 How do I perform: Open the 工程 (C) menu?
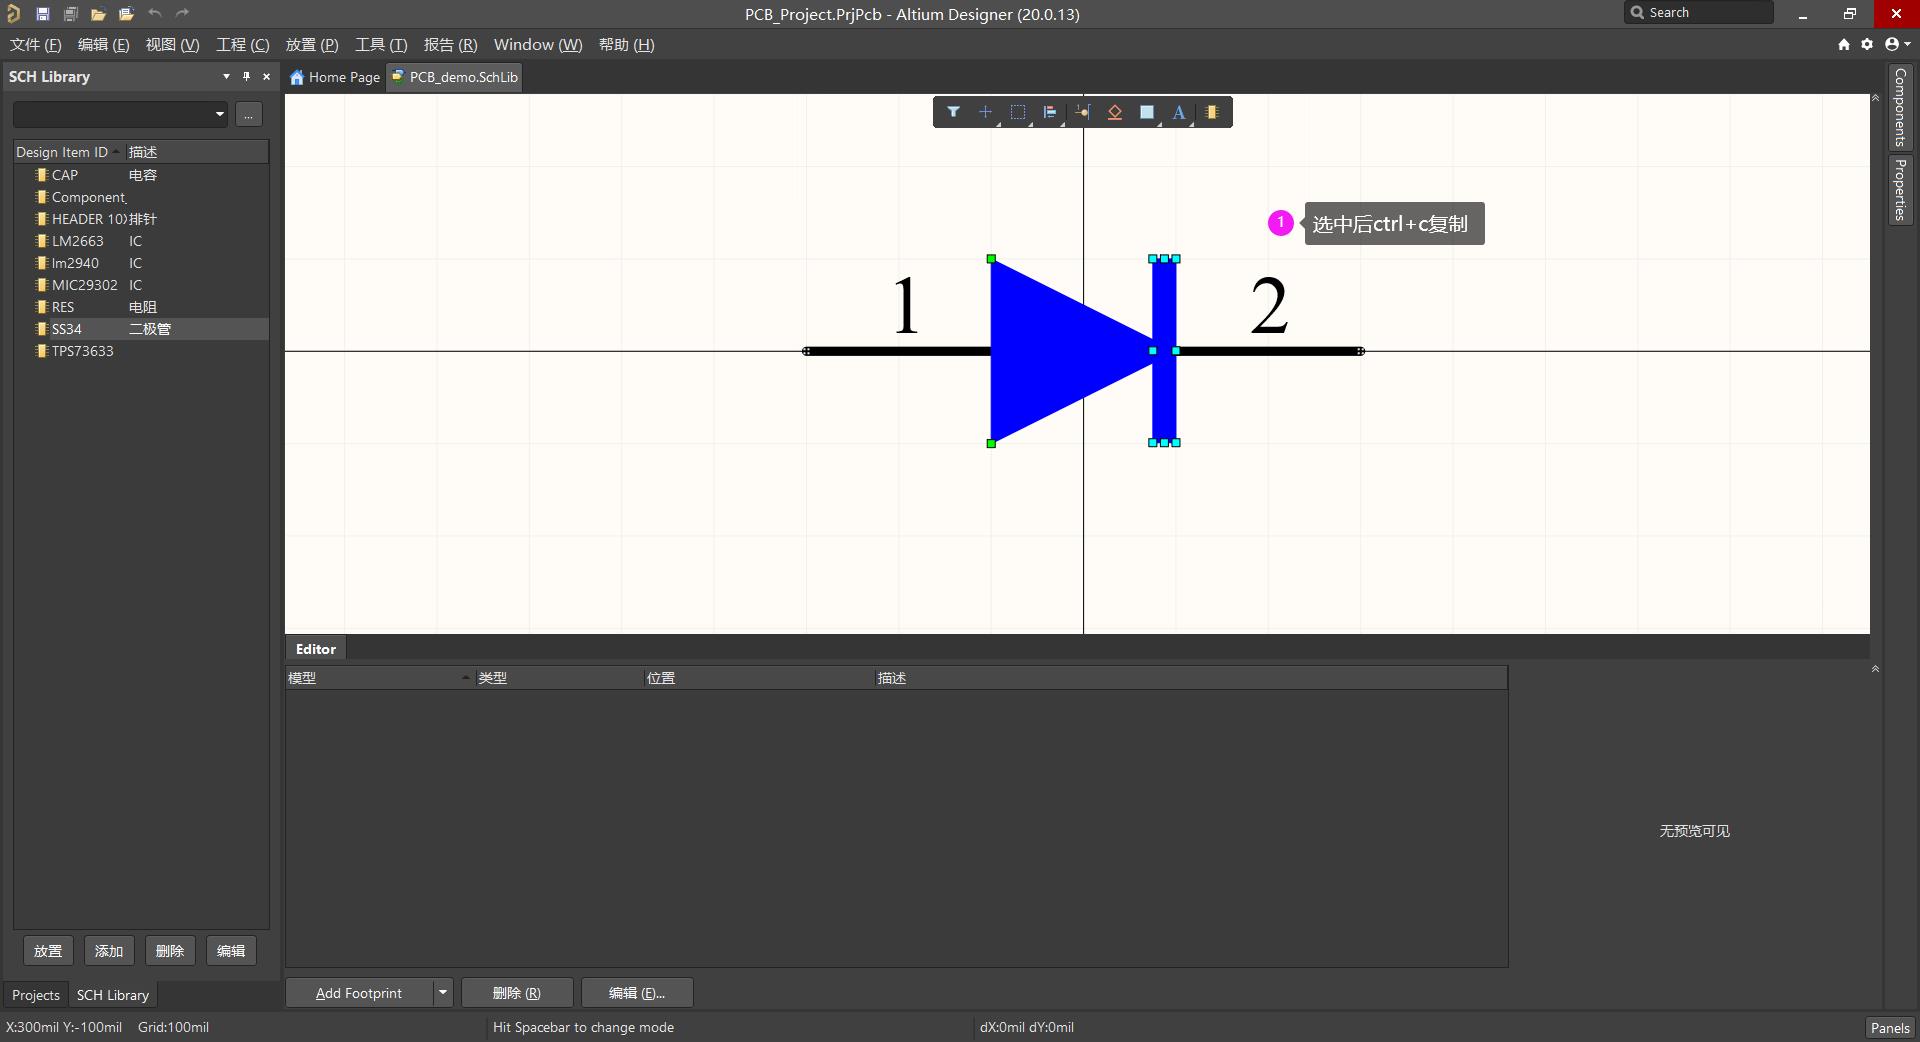pyautogui.click(x=242, y=45)
